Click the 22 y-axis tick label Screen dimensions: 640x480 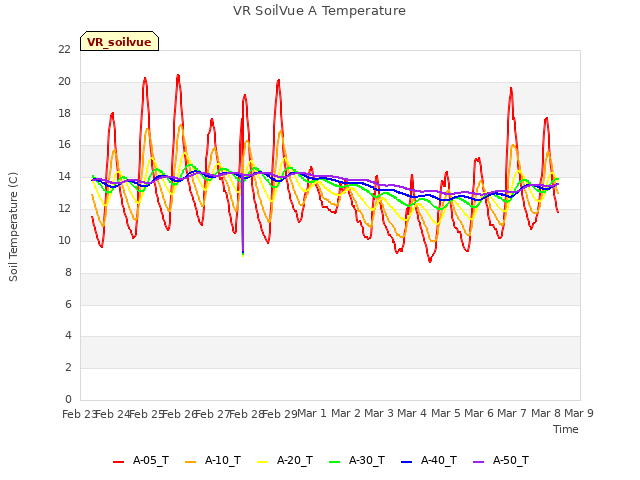(64, 49)
